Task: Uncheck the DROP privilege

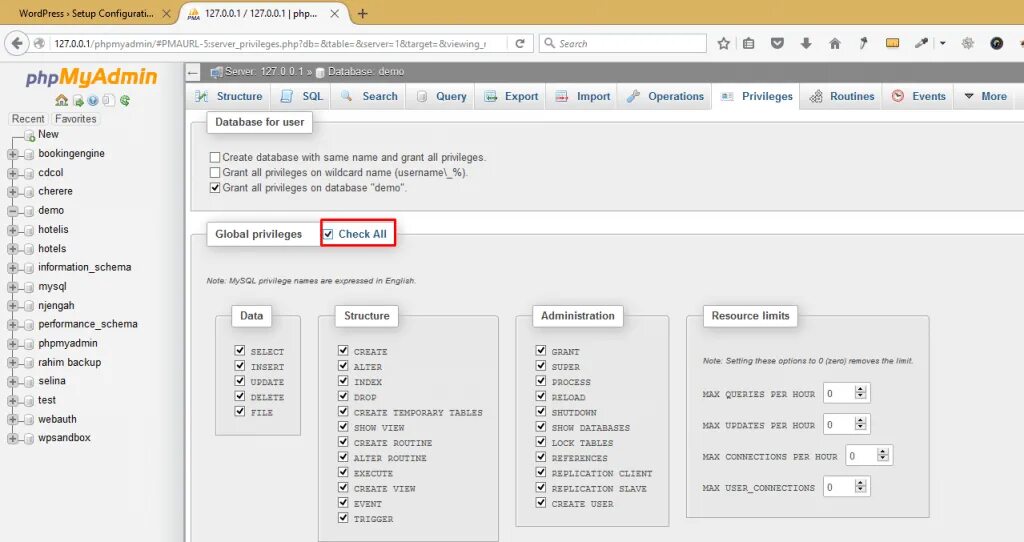Action: point(343,396)
